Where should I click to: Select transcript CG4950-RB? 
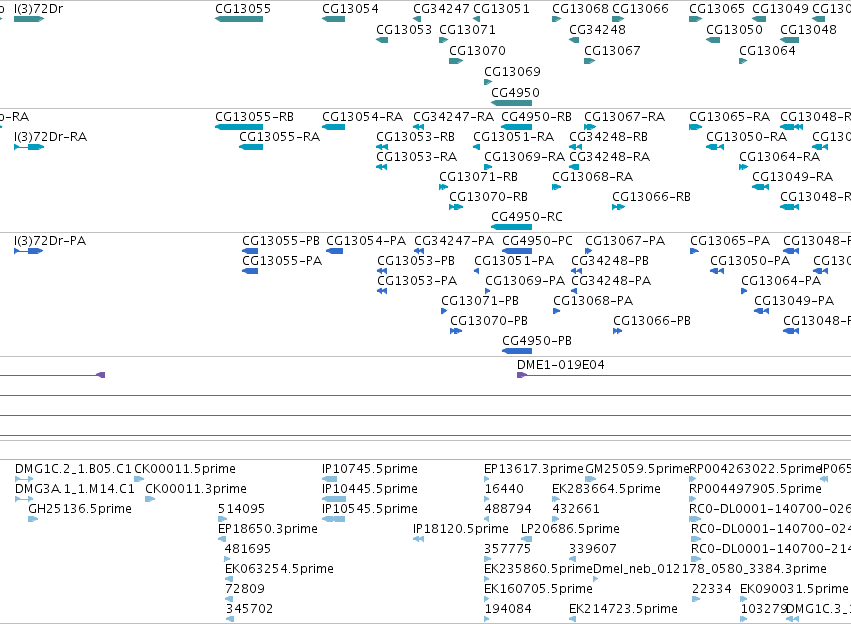pos(537,117)
